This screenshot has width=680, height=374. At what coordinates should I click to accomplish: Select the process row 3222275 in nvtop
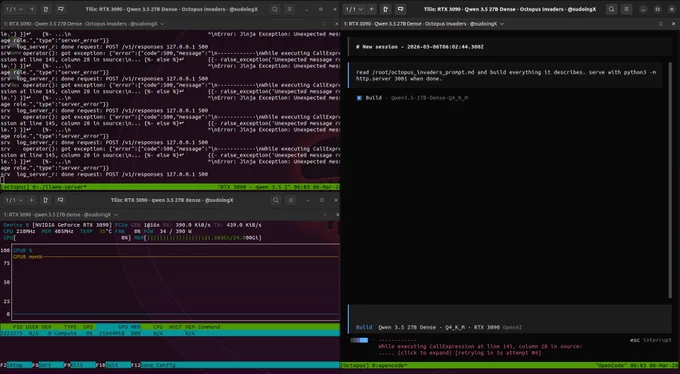click(x=170, y=333)
